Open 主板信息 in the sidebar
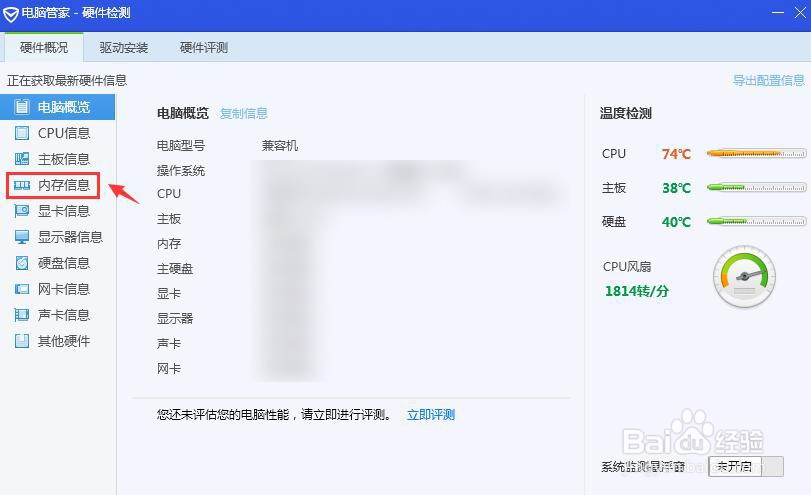 57,159
